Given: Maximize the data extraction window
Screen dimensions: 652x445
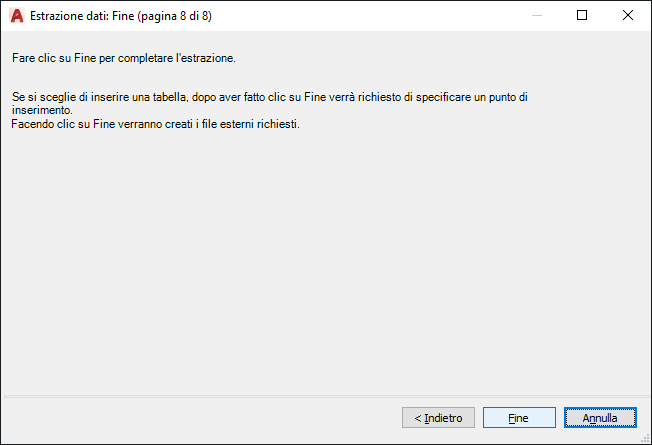Looking at the screenshot, I should [x=583, y=16].
